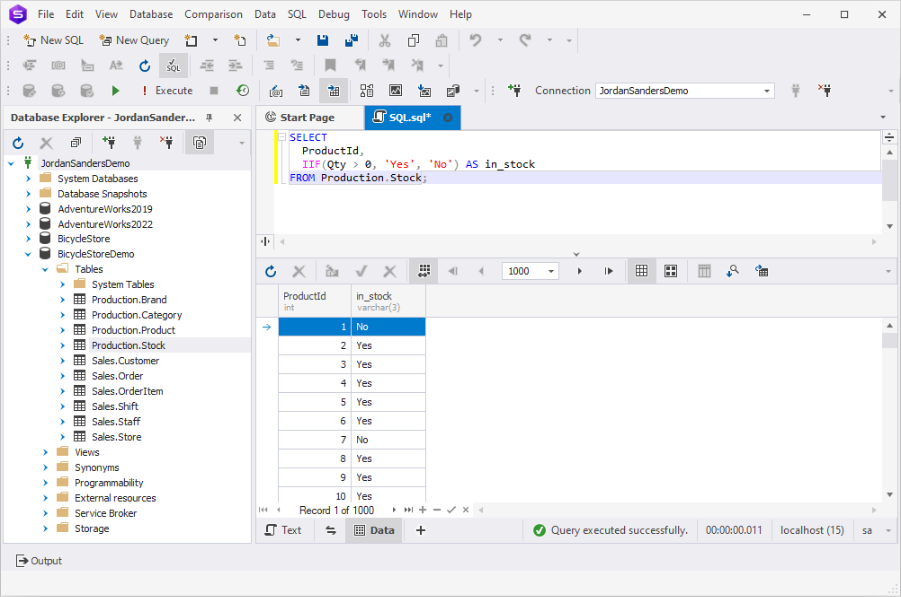Click New Connection icon in Database Explorer
Screen dimensions: 901x597
point(109,143)
